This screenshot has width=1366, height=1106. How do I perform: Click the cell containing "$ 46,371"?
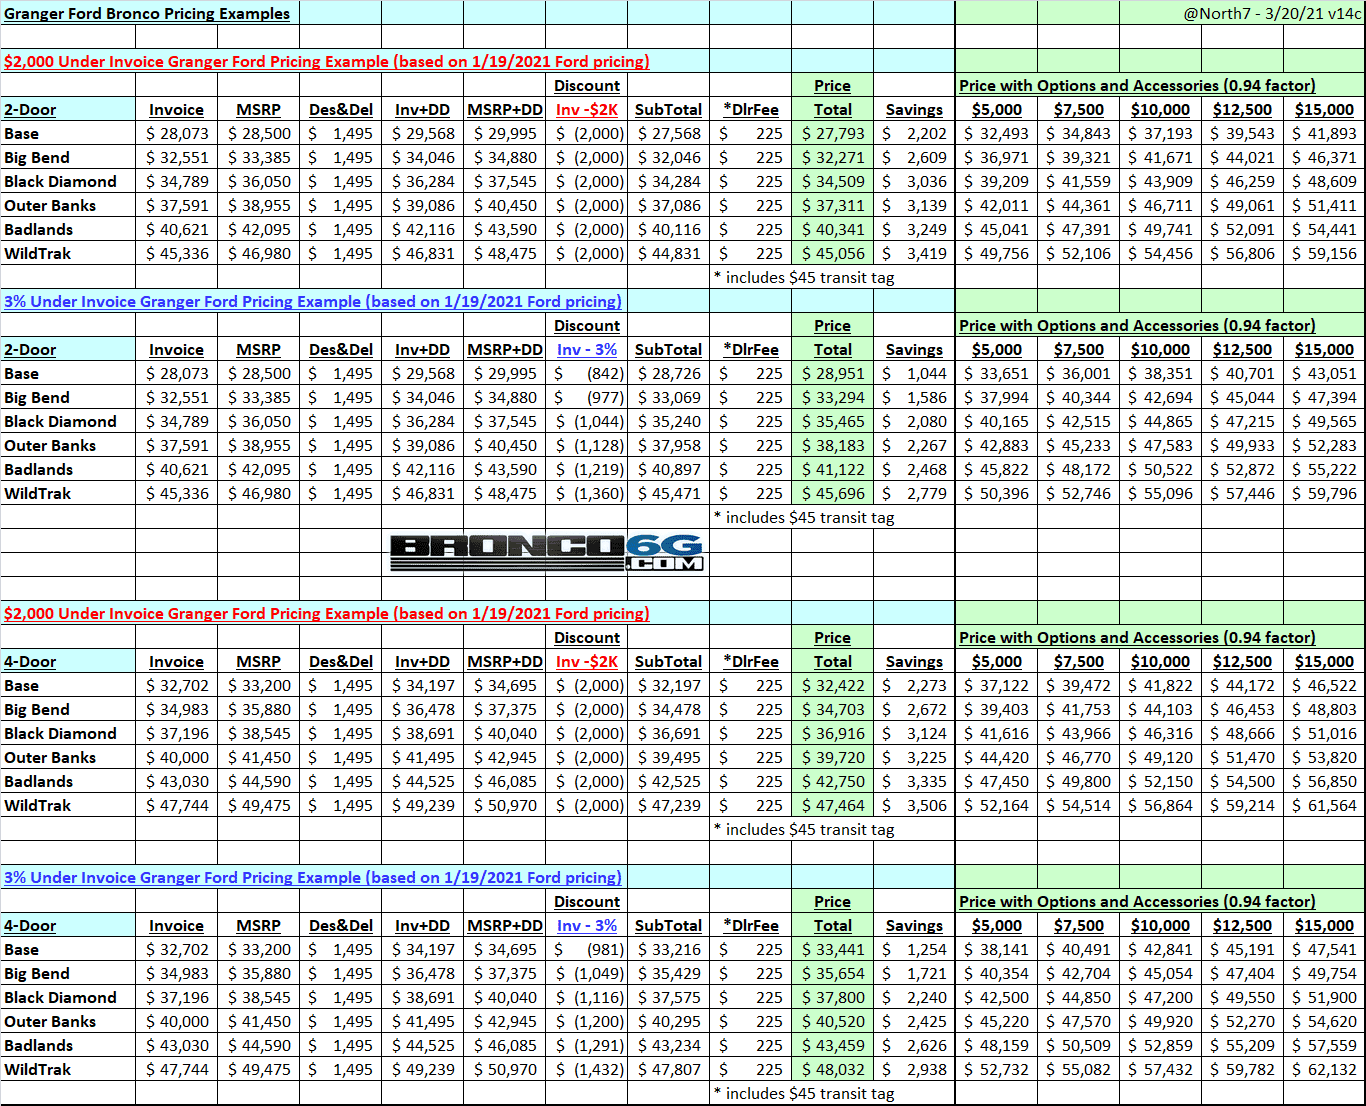[x=1324, y=158]
